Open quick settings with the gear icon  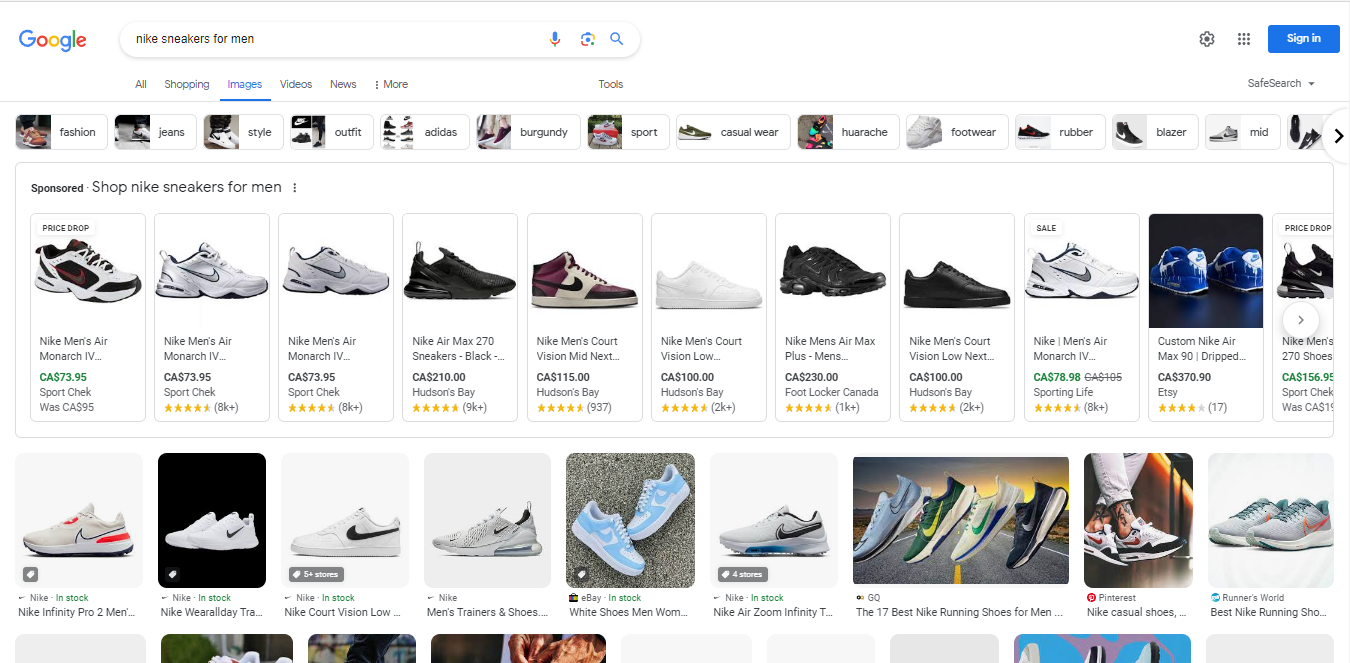pyautogui.click(x=1206, y=38)
